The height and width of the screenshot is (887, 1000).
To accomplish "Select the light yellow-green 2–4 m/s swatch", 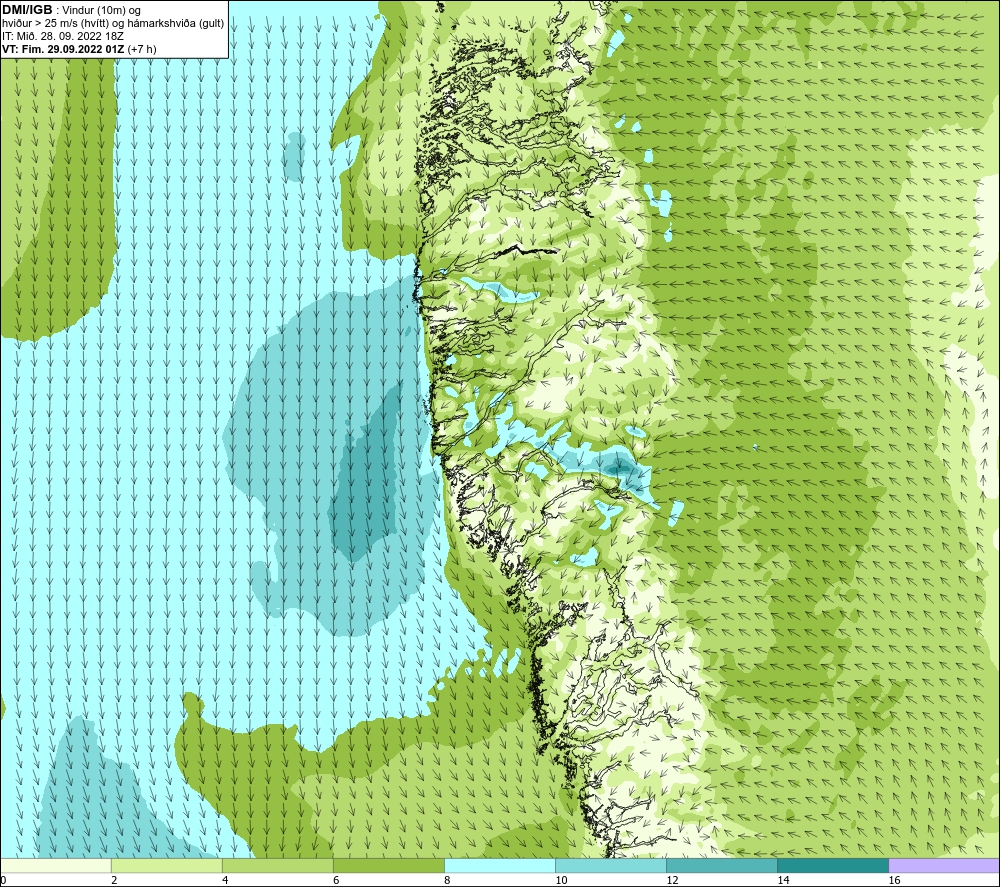I will (x=166, y=865).
